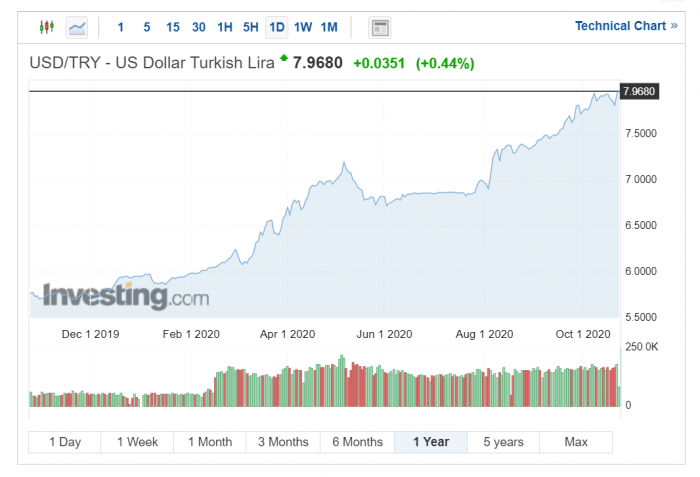Set interval to 1 minute

tap(121, 27)
